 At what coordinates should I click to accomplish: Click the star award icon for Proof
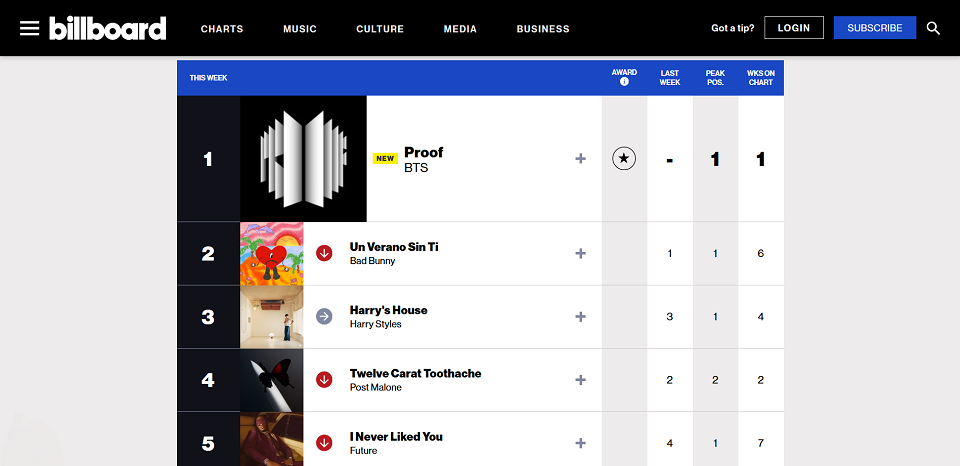click(624, 158)
